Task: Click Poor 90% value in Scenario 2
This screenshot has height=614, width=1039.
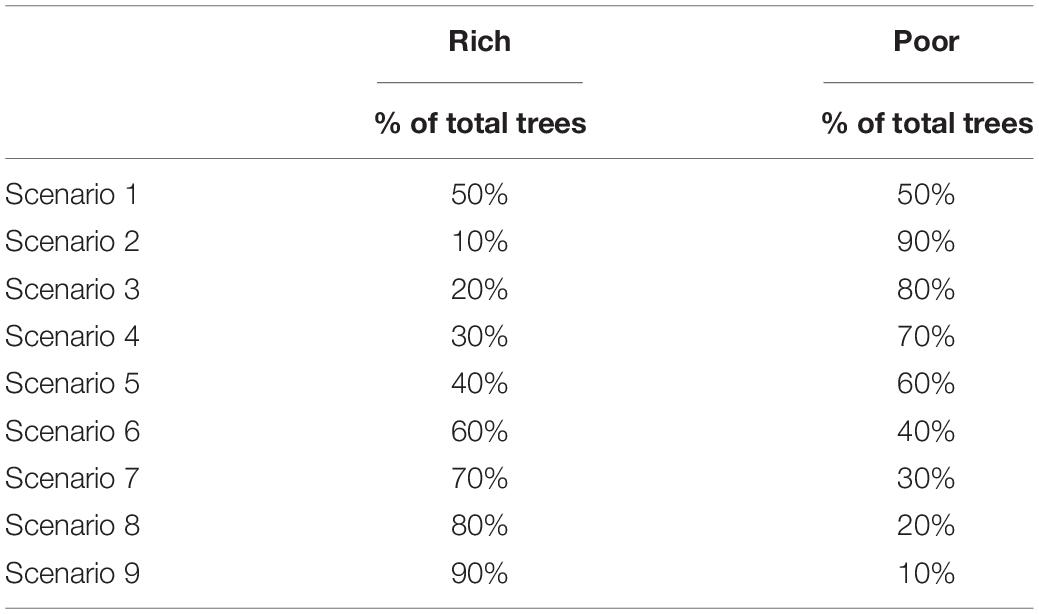Action: [x=926, y=242]
